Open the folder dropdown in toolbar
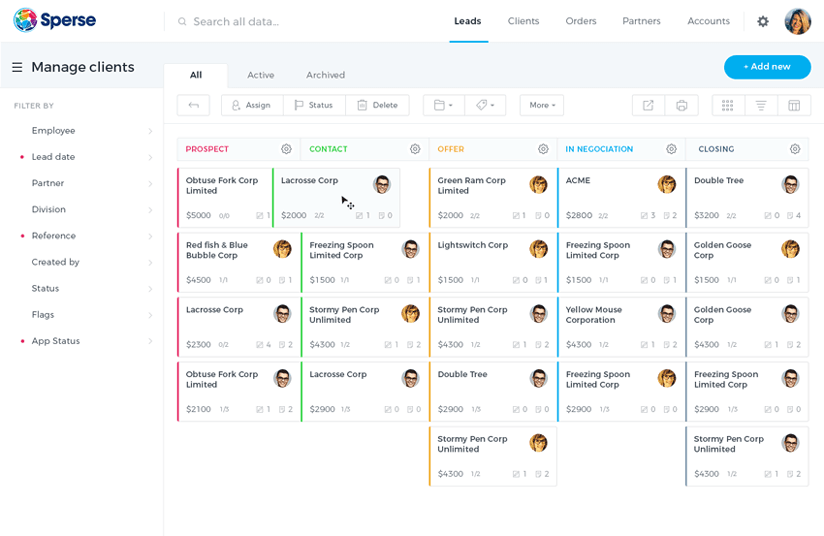824x536 pixels. [443, 105]
